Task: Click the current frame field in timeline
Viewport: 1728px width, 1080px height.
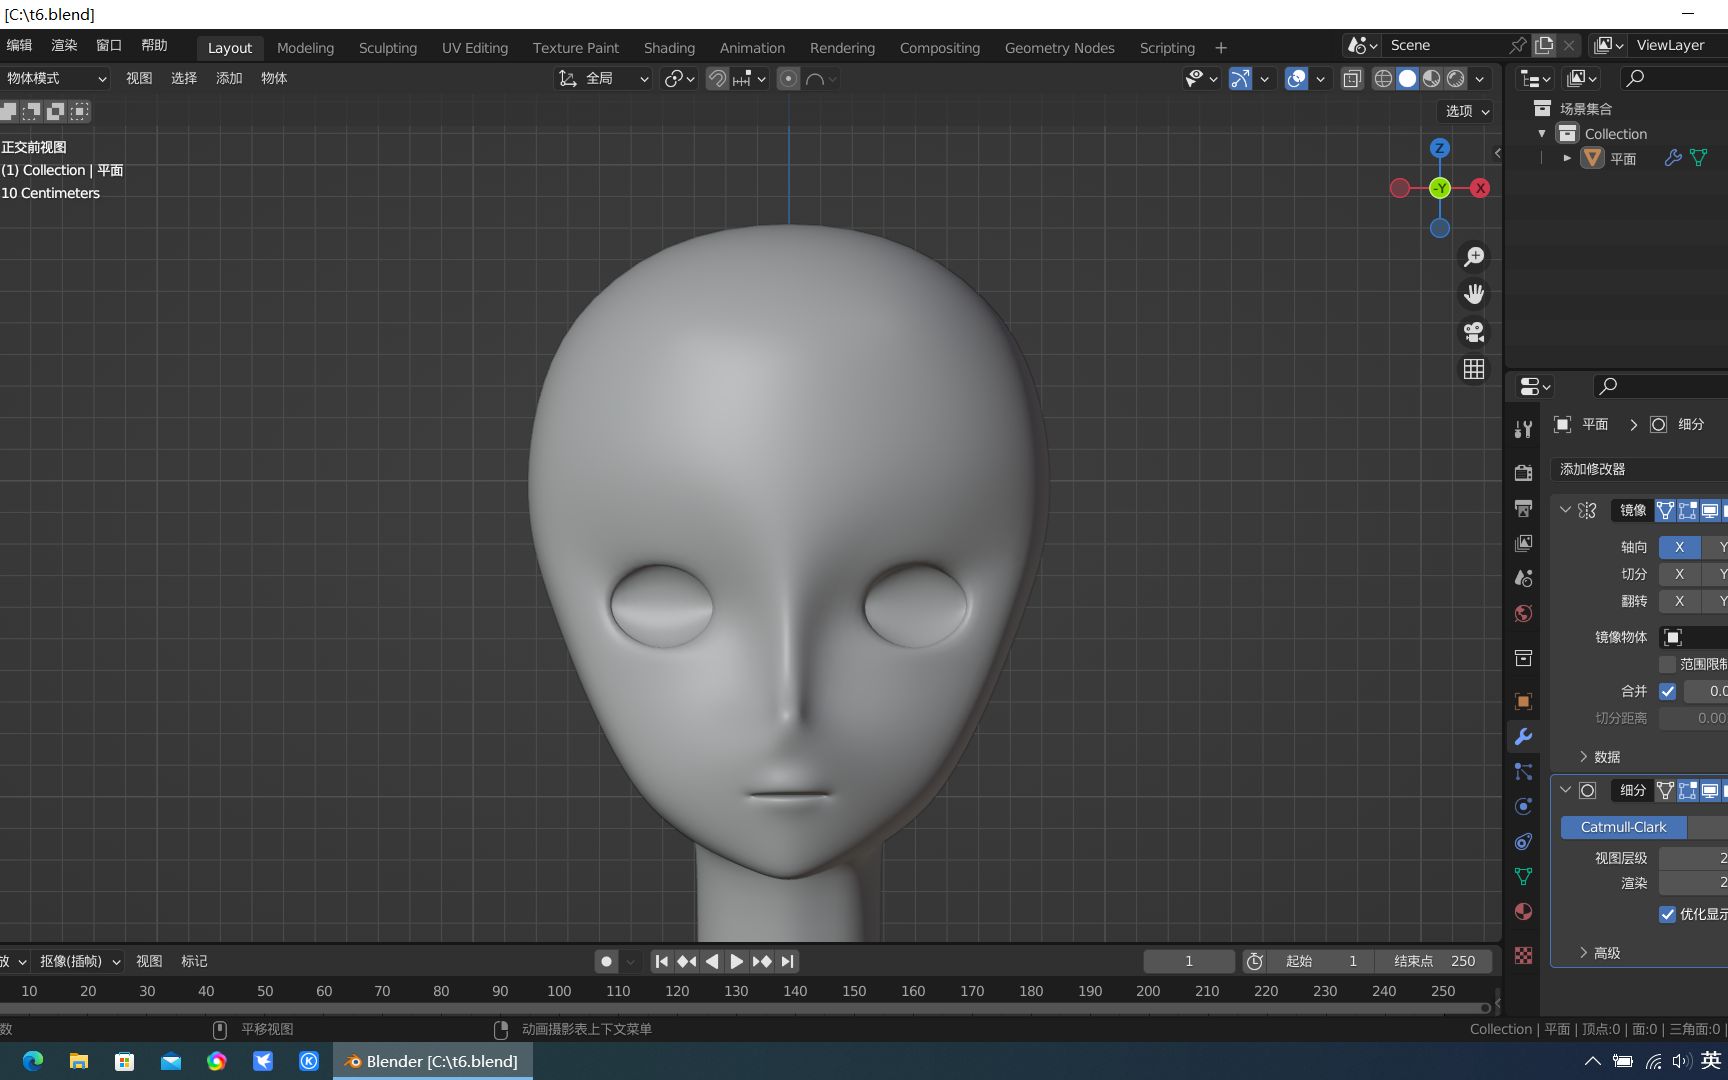Action: pyautogui.click(x=1189, y=961)
